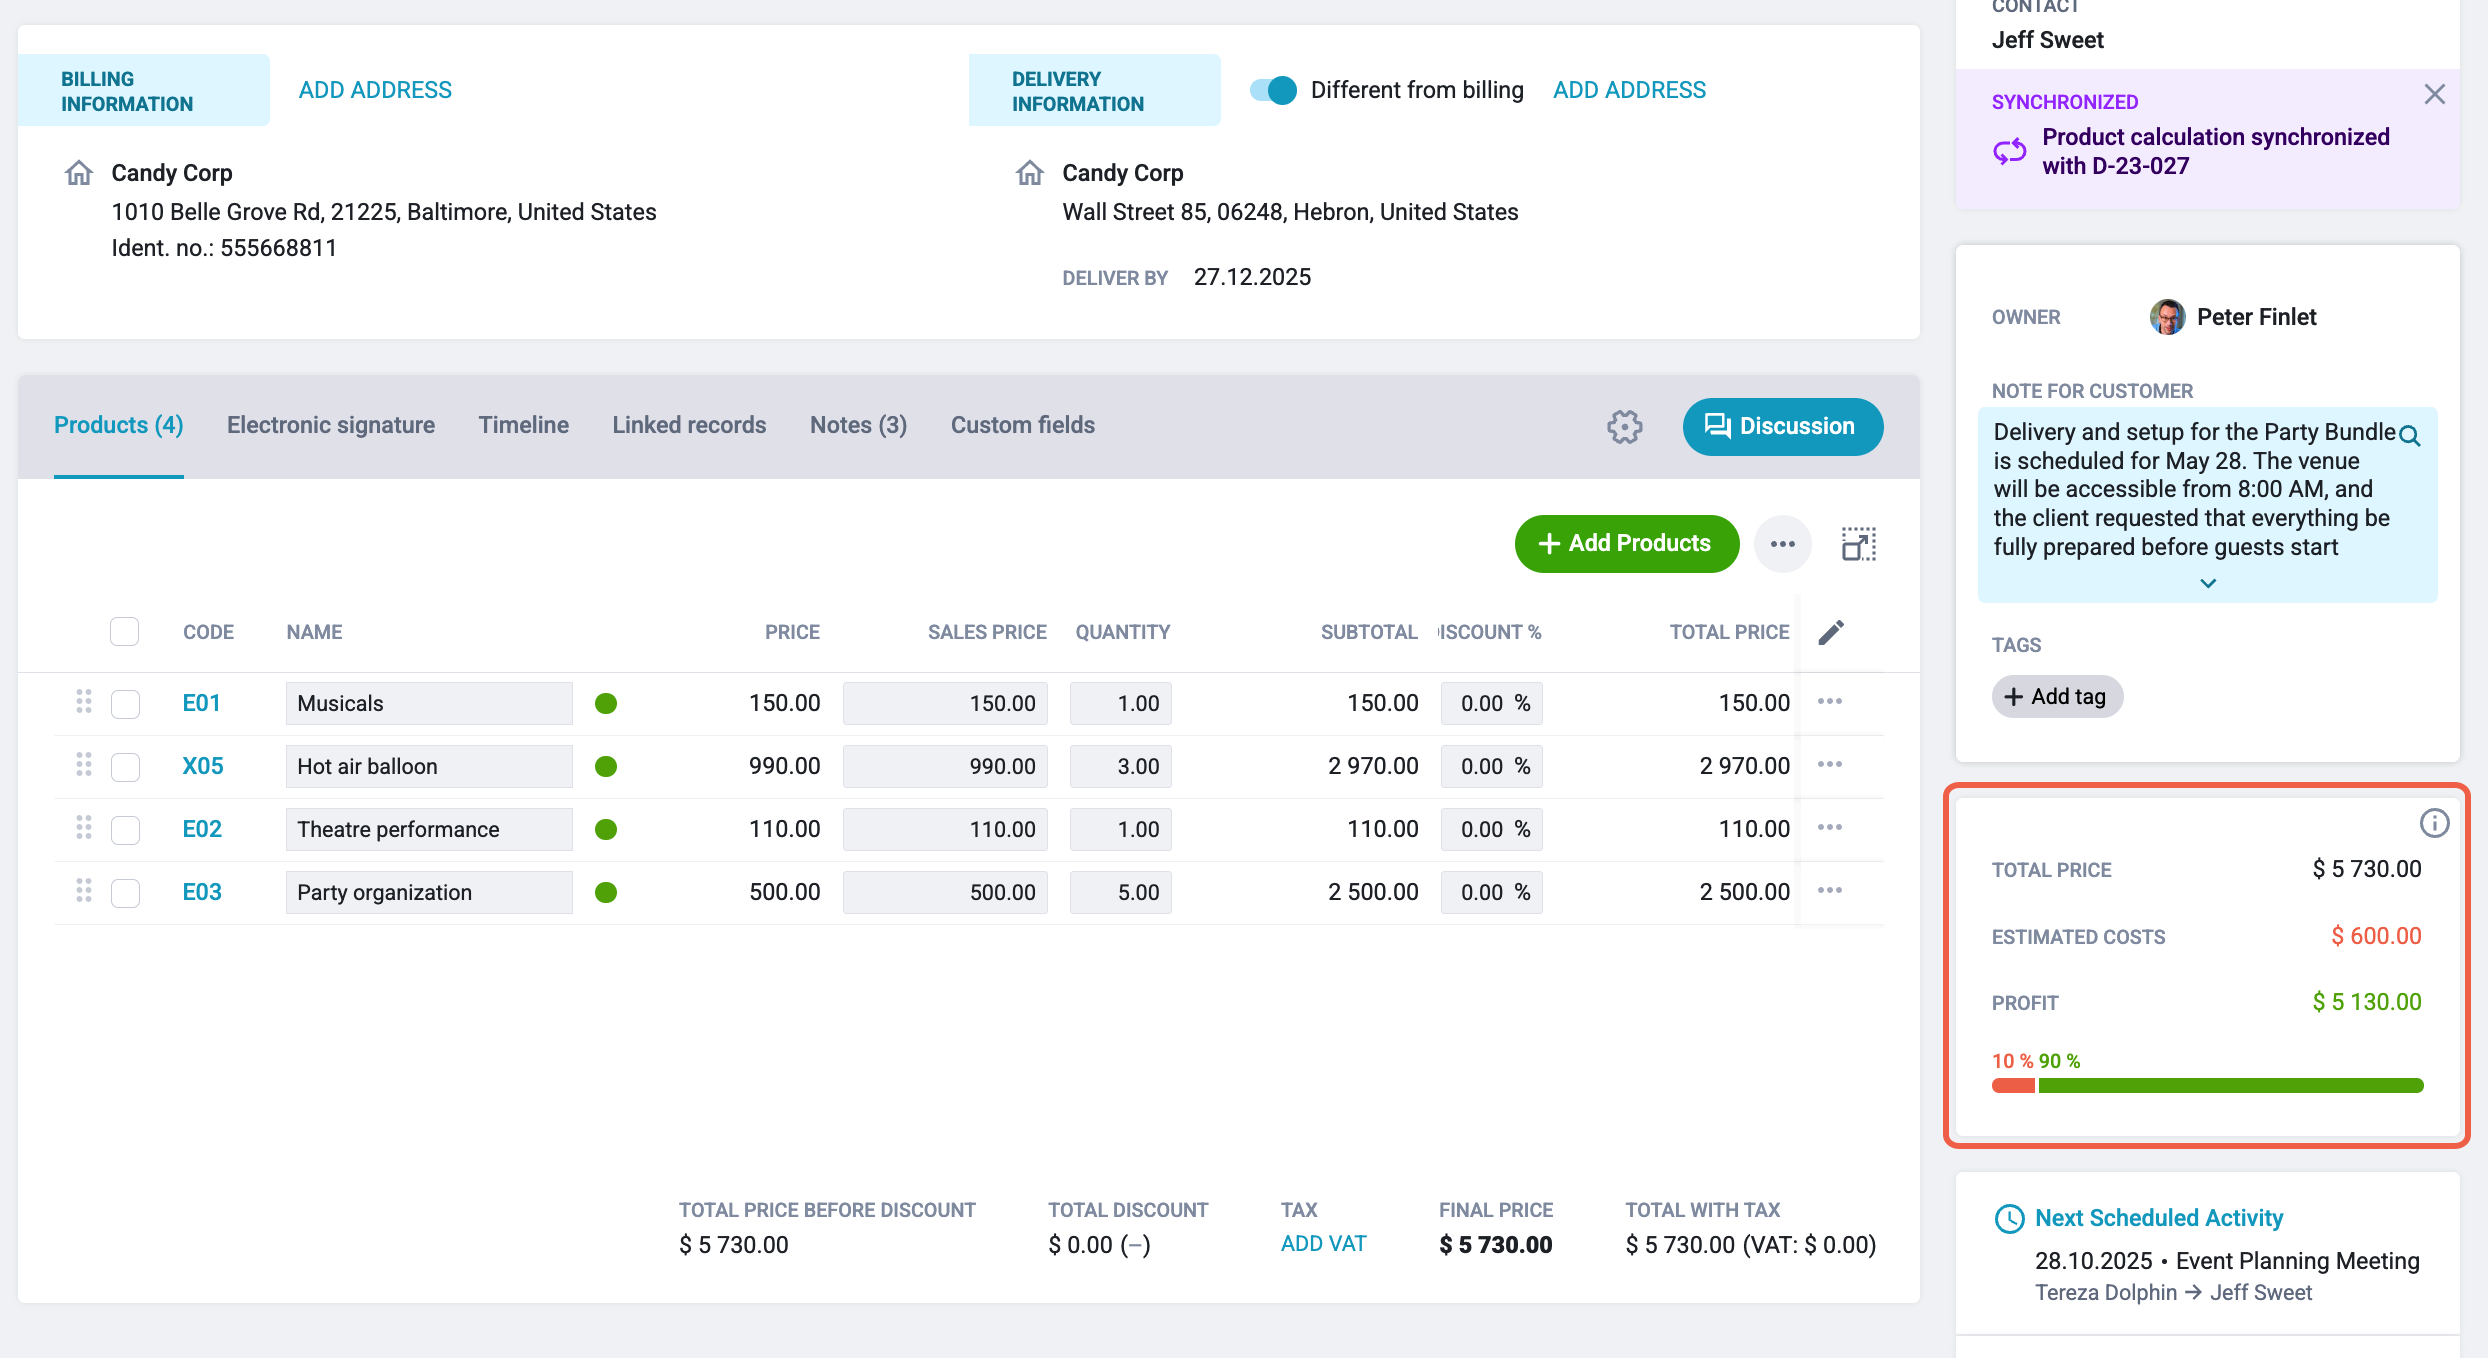Open the products table settings gear
Screen dimensions: 2488x1358
pos(1624,427)
